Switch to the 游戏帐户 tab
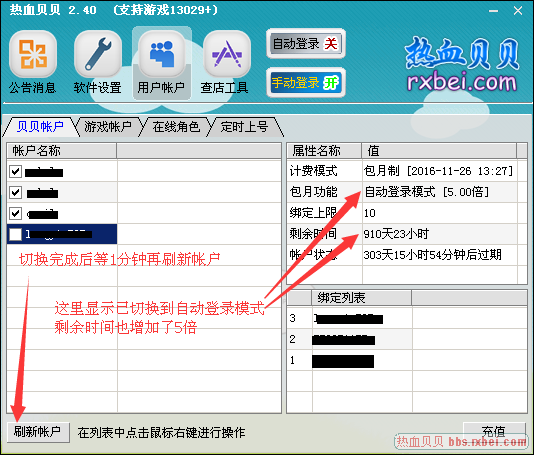The width and height of the screenshot is (534, 455). tap(108, 127)
